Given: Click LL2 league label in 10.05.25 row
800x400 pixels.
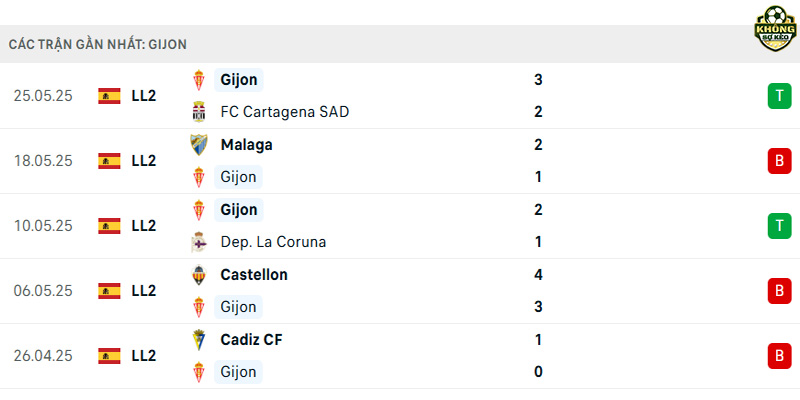Looking at the screenshot, I should 143,226.
